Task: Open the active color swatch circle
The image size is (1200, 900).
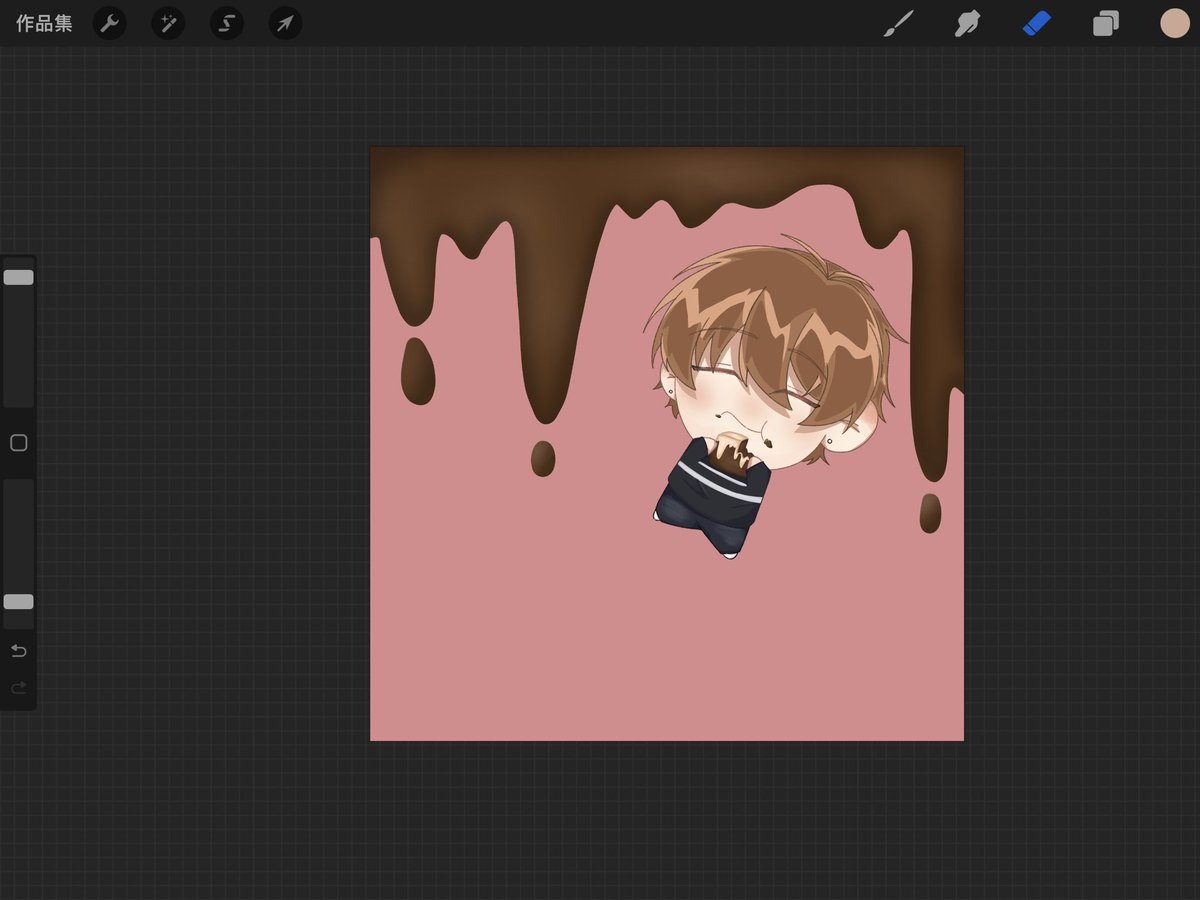Action: tap(1175, 23)
